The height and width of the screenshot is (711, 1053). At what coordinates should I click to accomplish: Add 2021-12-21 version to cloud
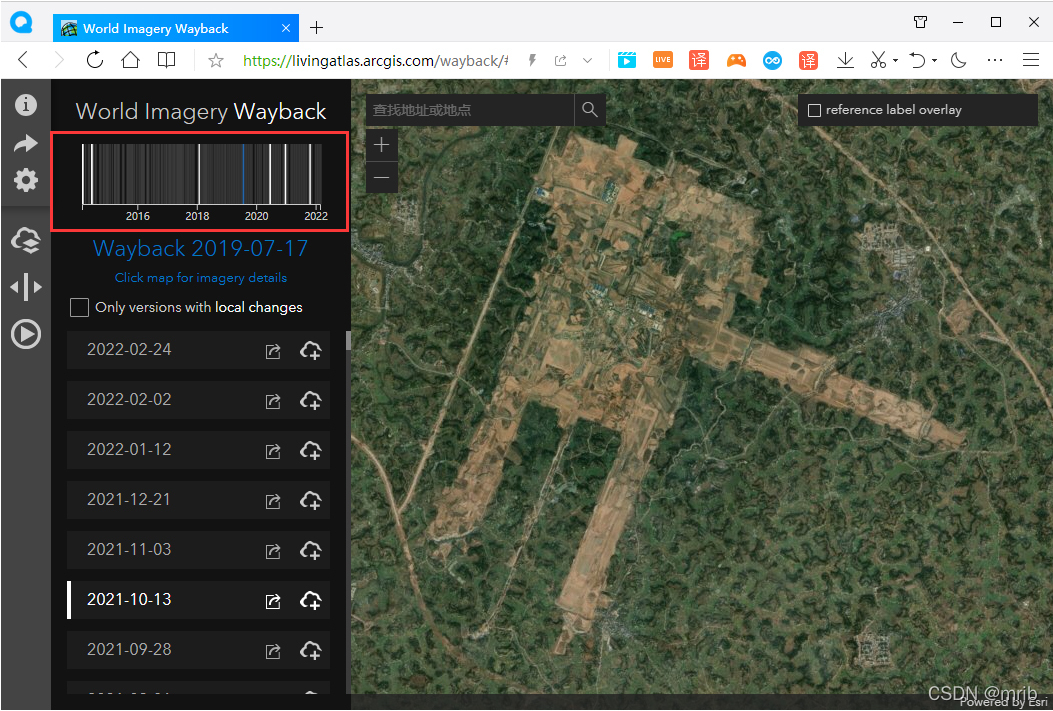pos(310,500)
